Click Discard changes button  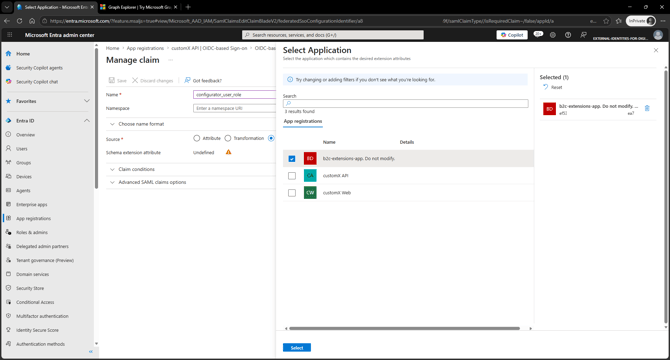pos(153,81)
